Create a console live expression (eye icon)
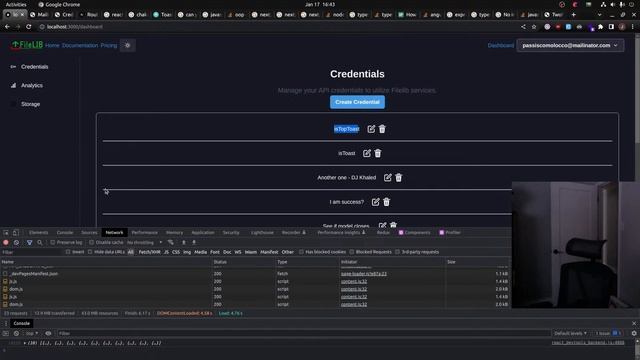Viewport: 640px width, 360px height. click(48, 333)
